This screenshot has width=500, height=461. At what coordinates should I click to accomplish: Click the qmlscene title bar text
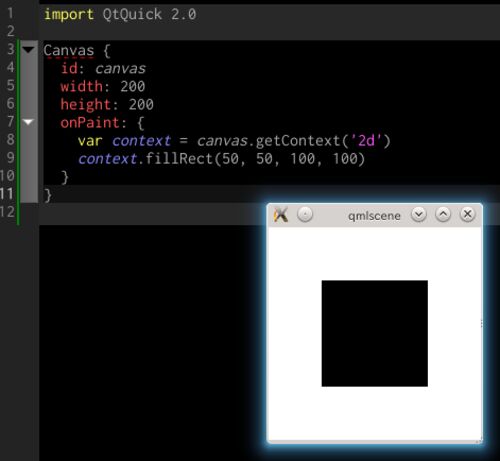(374, 216)
